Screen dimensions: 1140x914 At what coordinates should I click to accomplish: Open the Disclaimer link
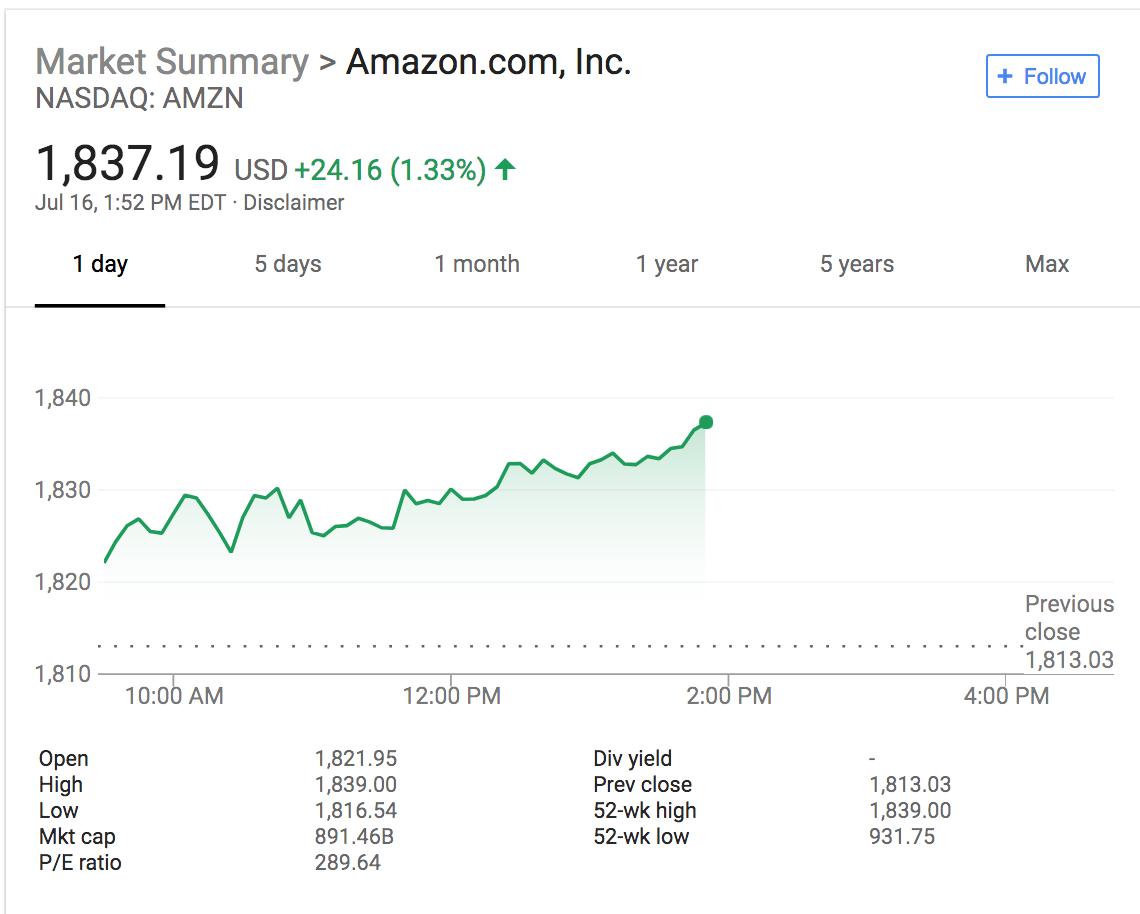point(294,202)
